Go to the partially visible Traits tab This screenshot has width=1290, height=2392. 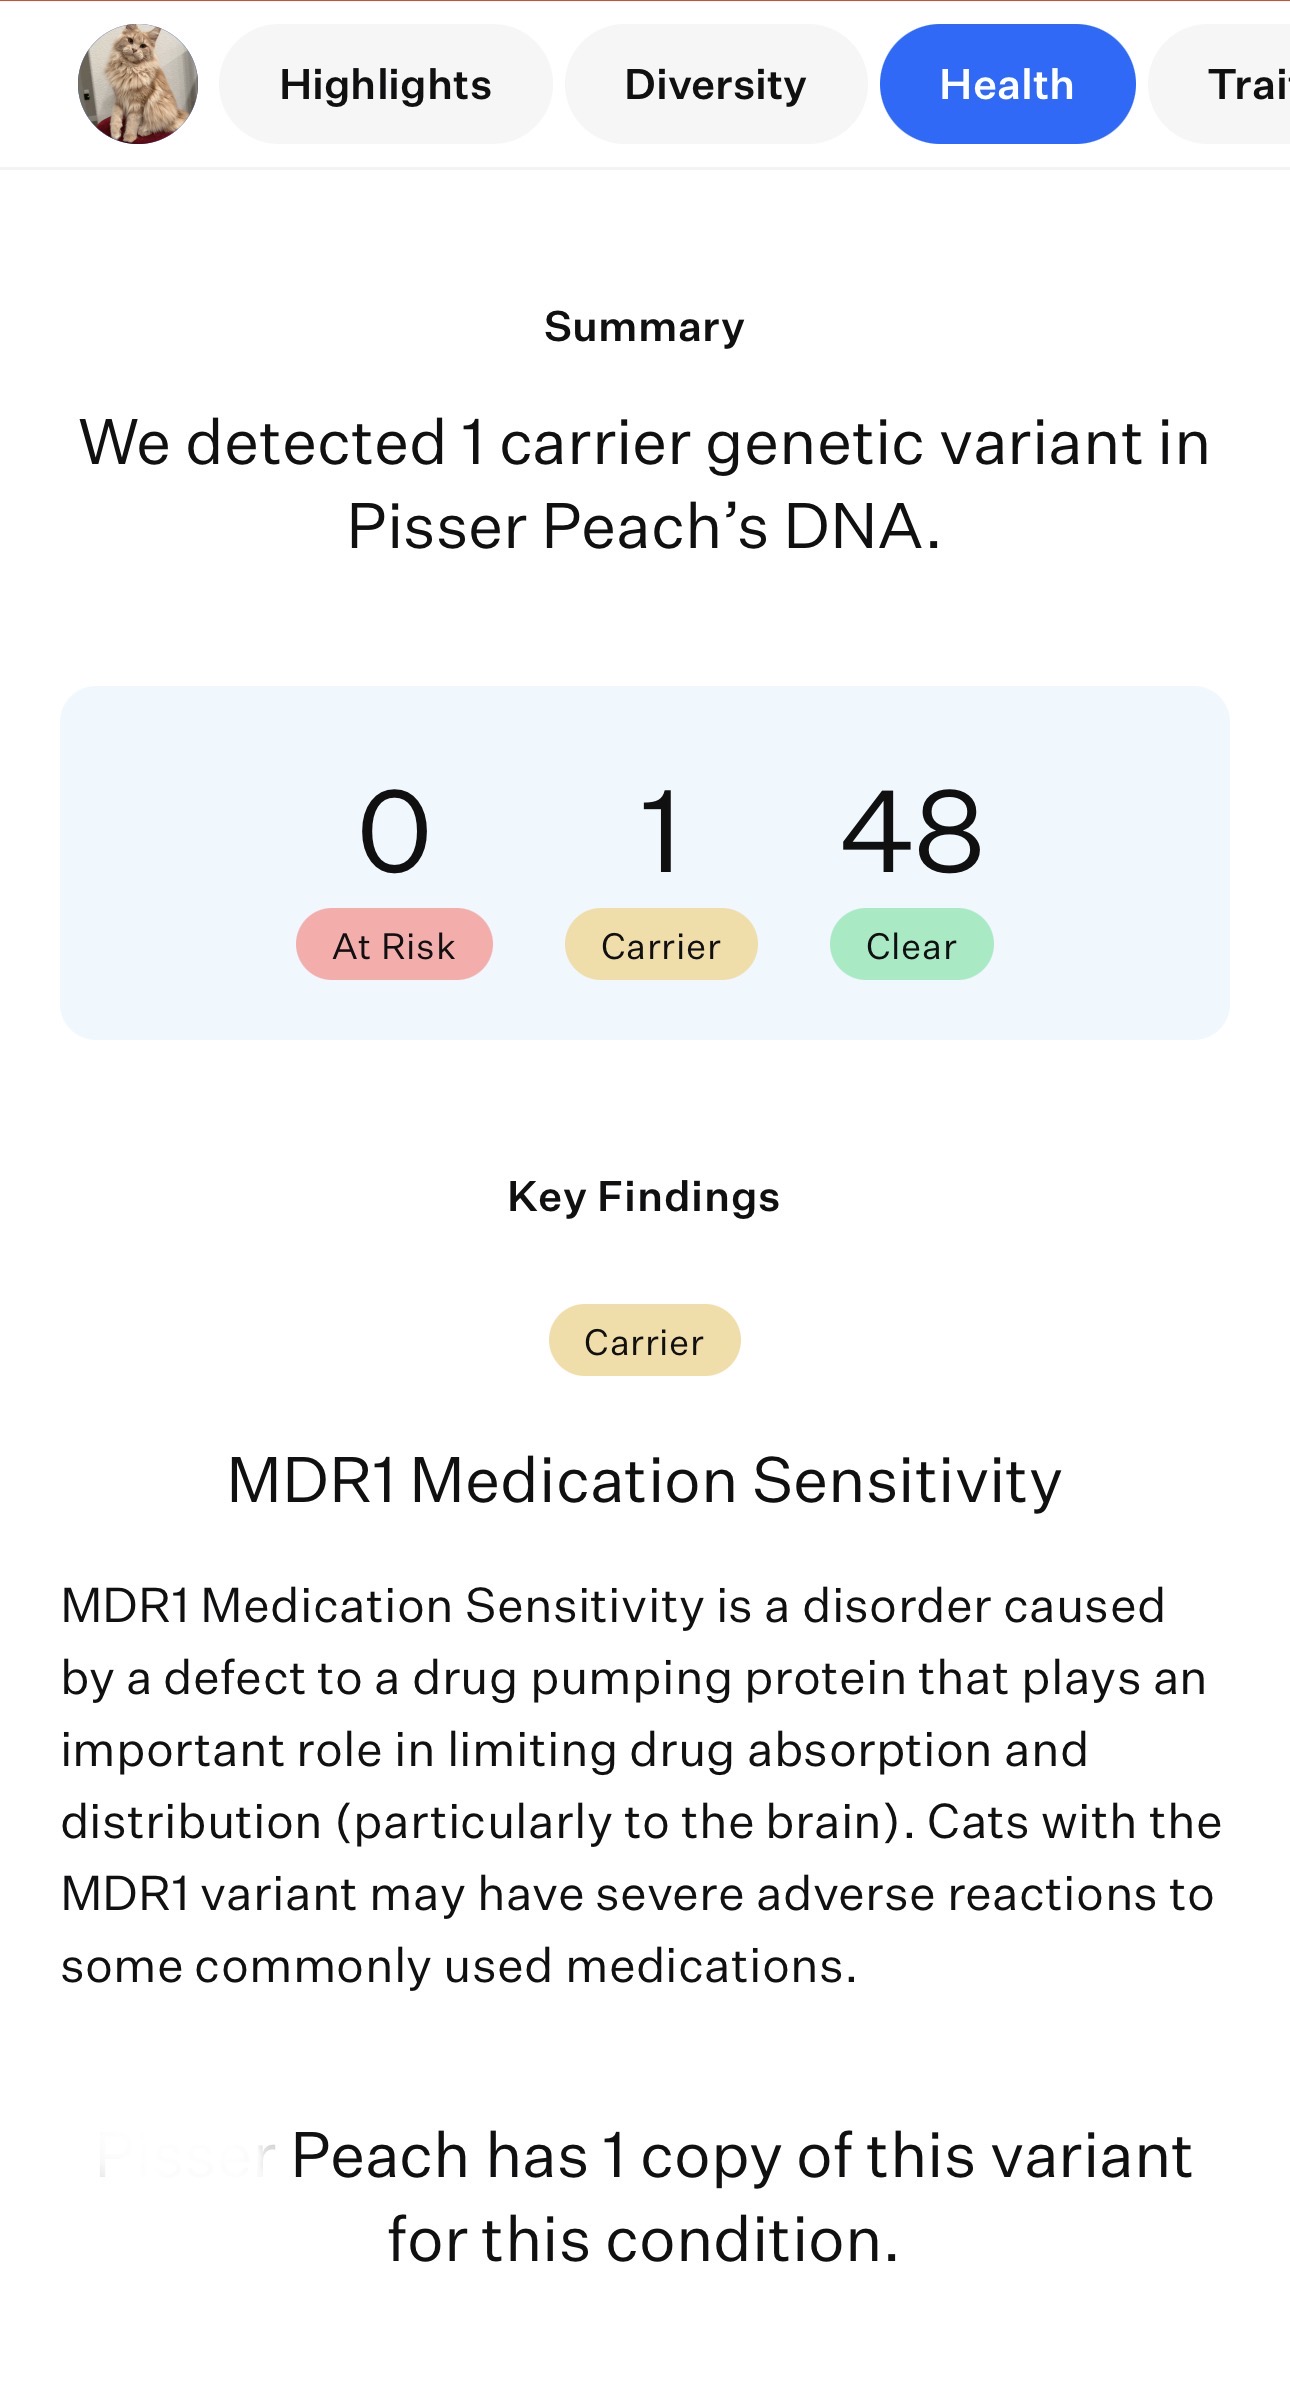(x=1222, y=84)
